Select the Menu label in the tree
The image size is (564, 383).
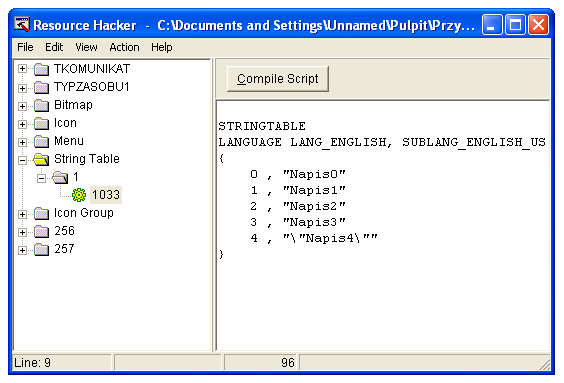coord(69,141)
